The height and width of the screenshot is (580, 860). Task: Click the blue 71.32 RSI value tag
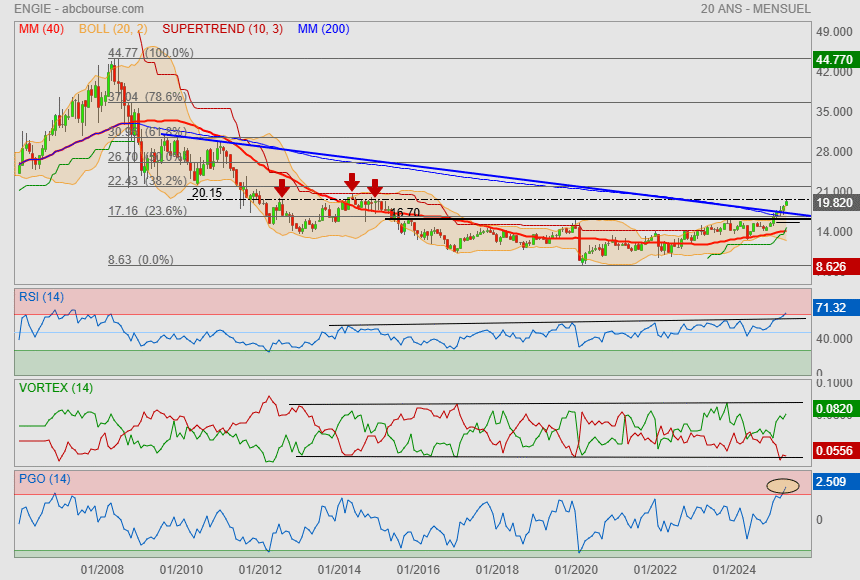click(x=831, y=308)
